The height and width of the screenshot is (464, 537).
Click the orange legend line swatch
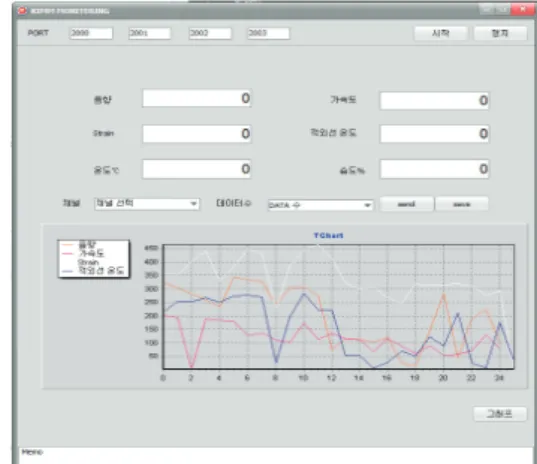click(x=67, y=245)
